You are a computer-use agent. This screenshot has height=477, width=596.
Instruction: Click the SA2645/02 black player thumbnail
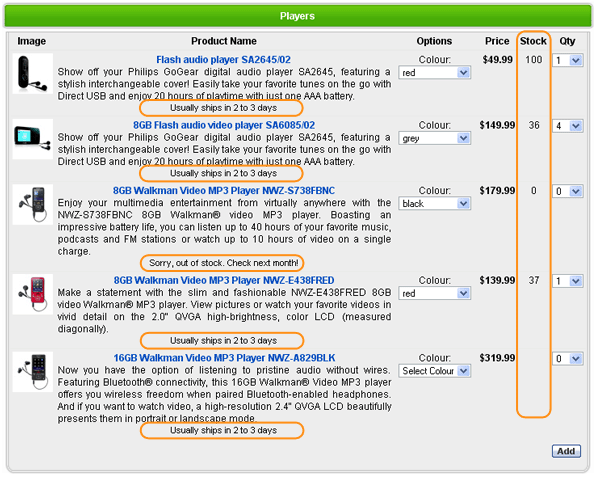(33, 73)
